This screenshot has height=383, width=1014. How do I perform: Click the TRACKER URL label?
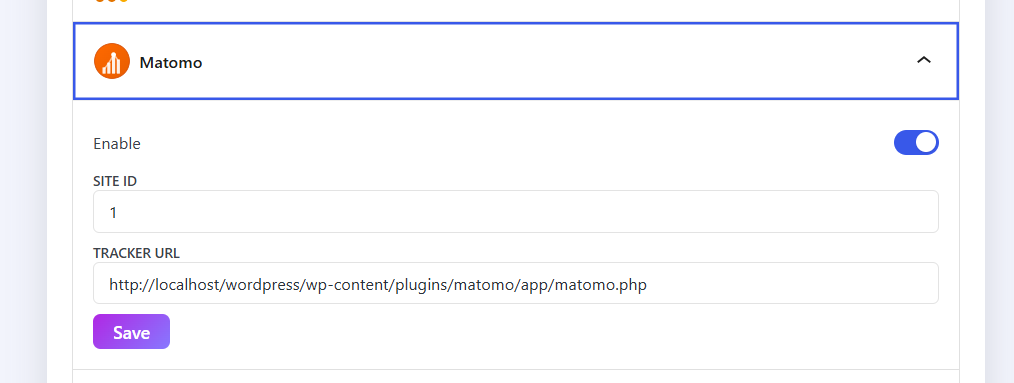coord(136,252)
